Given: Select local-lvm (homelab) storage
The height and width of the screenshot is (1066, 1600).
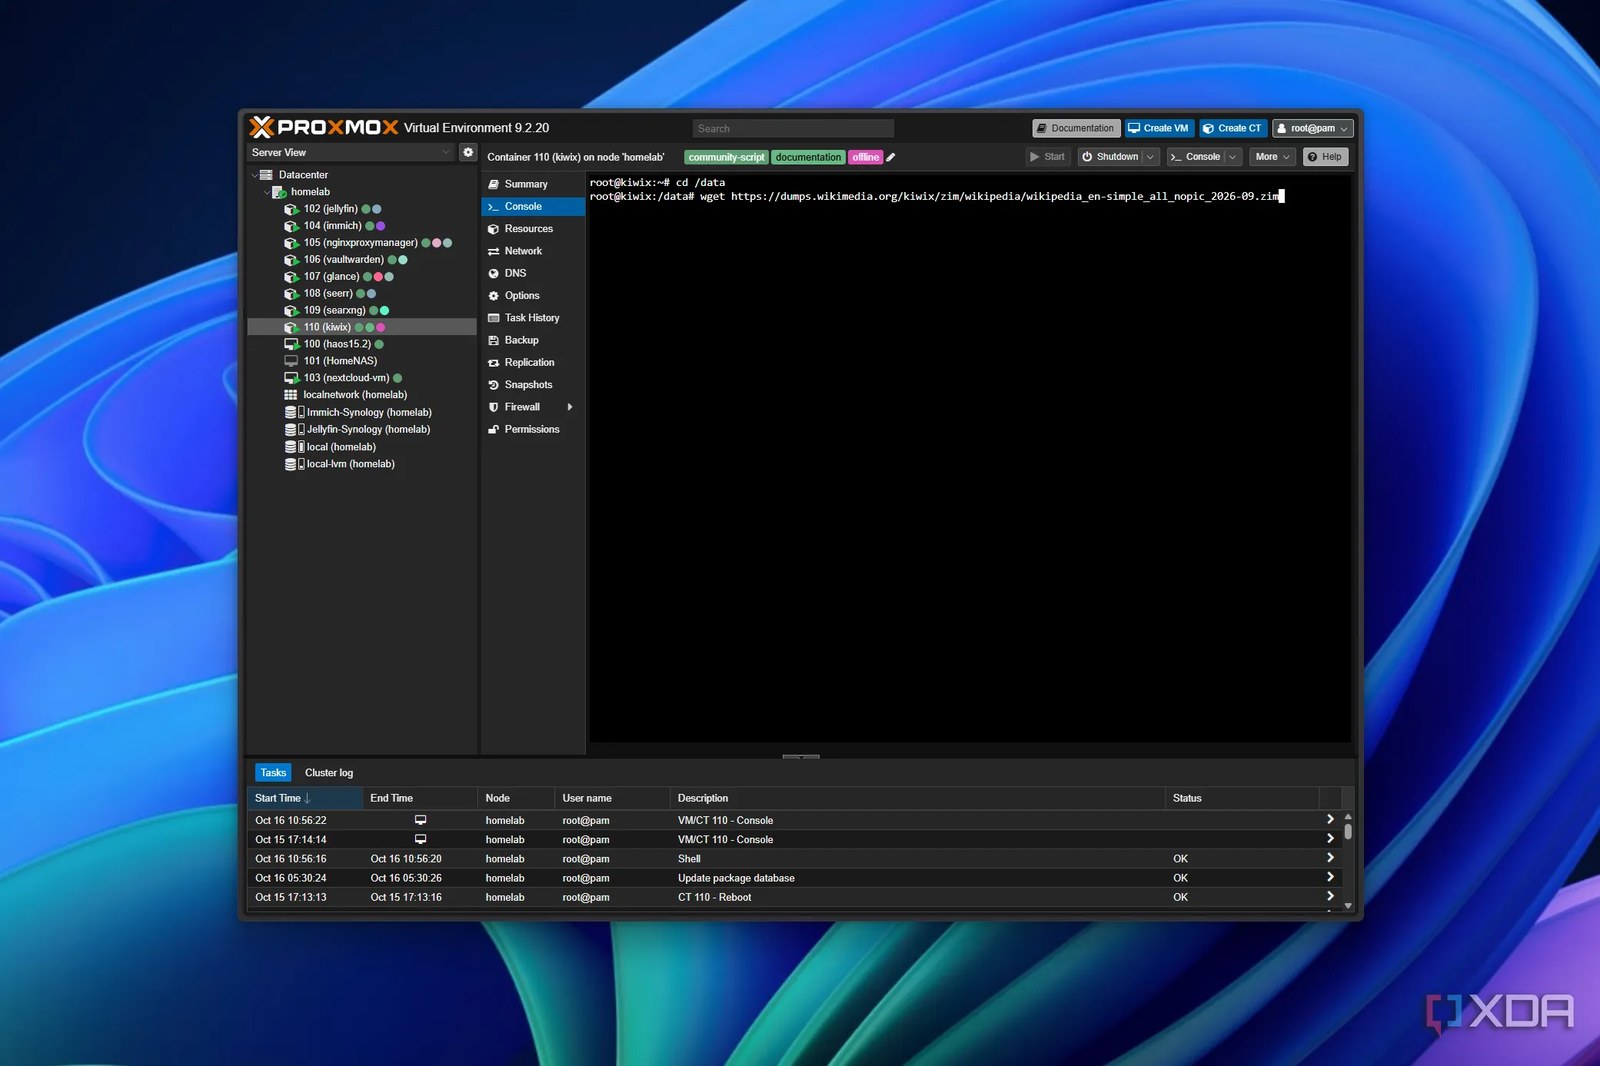Looking at the screenshot, I should pos(350,464).
